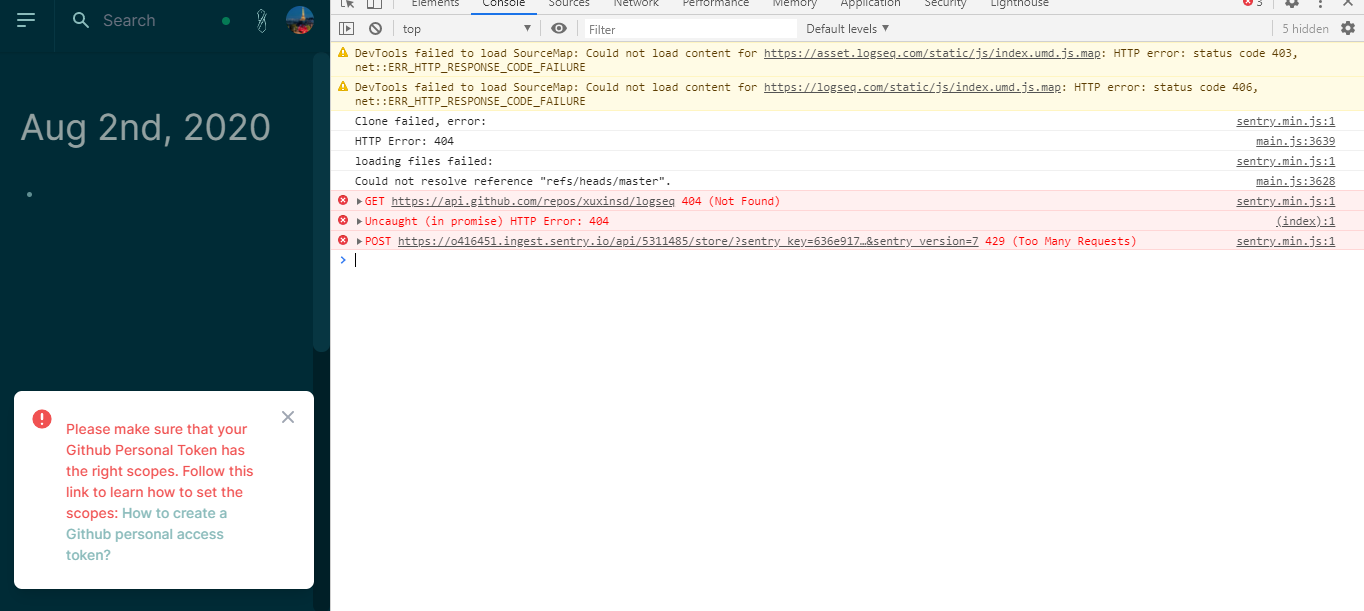The width and height of the screenshot is (1364, 611).
Task: Switch to the Memory tab
Action: (x=794, y=4)
